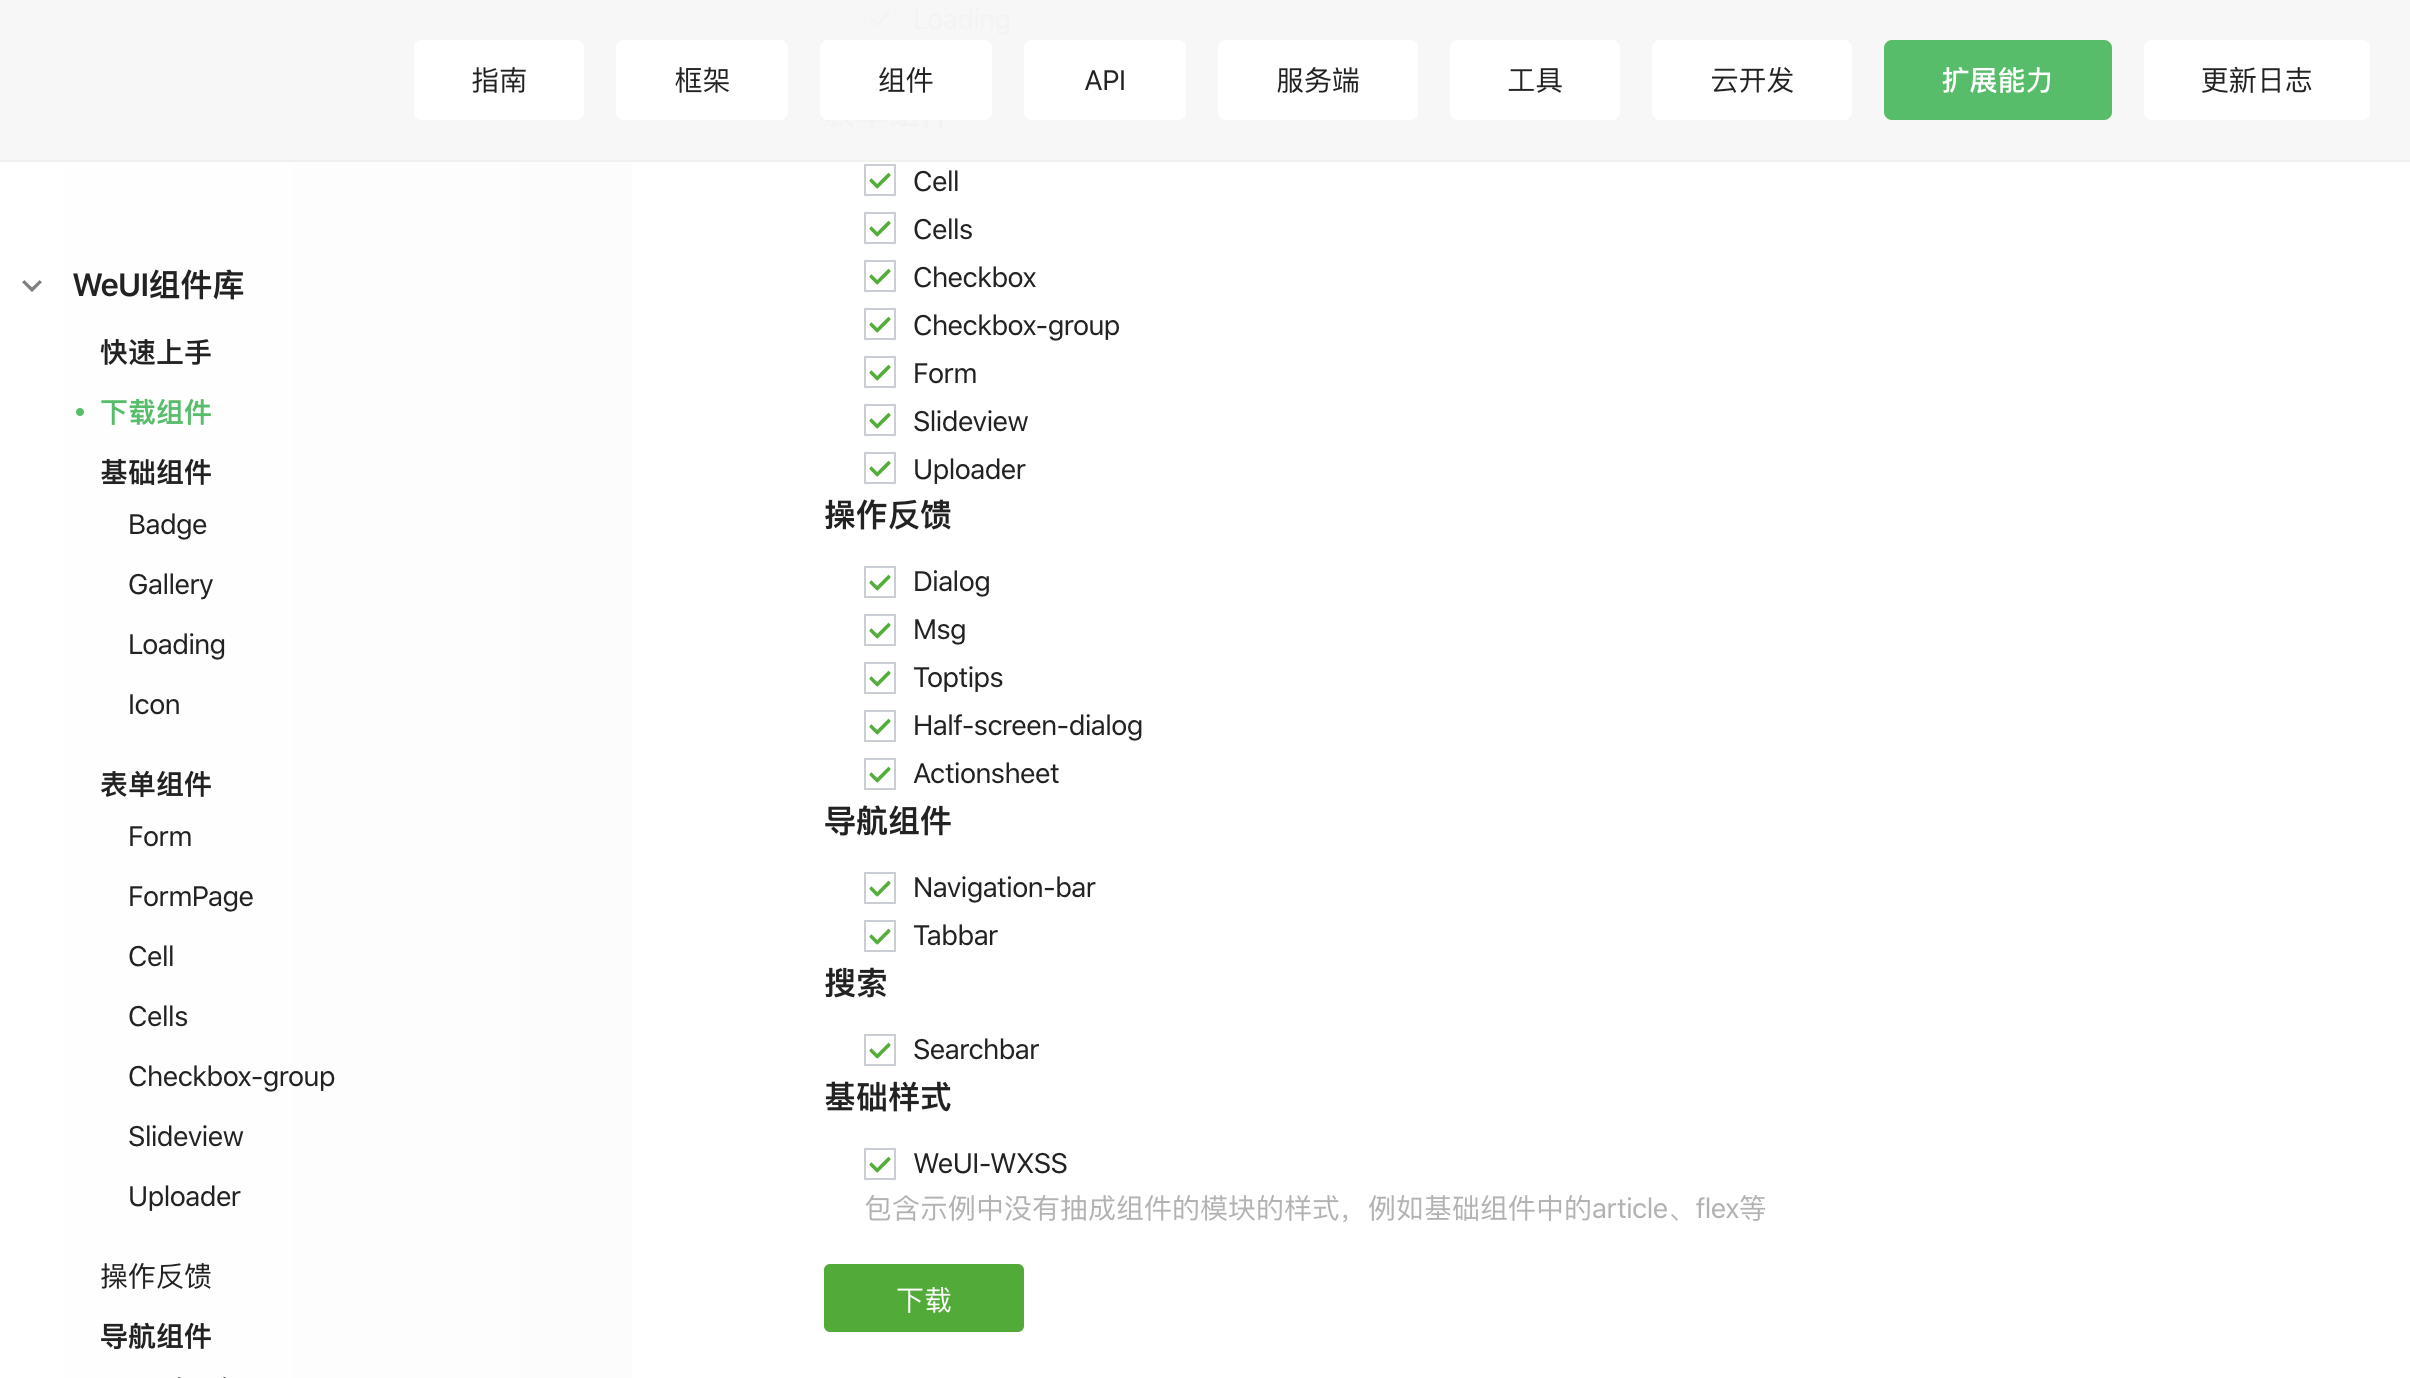Switch to the 更新日志 tab
This screenshot has height=1378, width=2410.
point(2256,79)
